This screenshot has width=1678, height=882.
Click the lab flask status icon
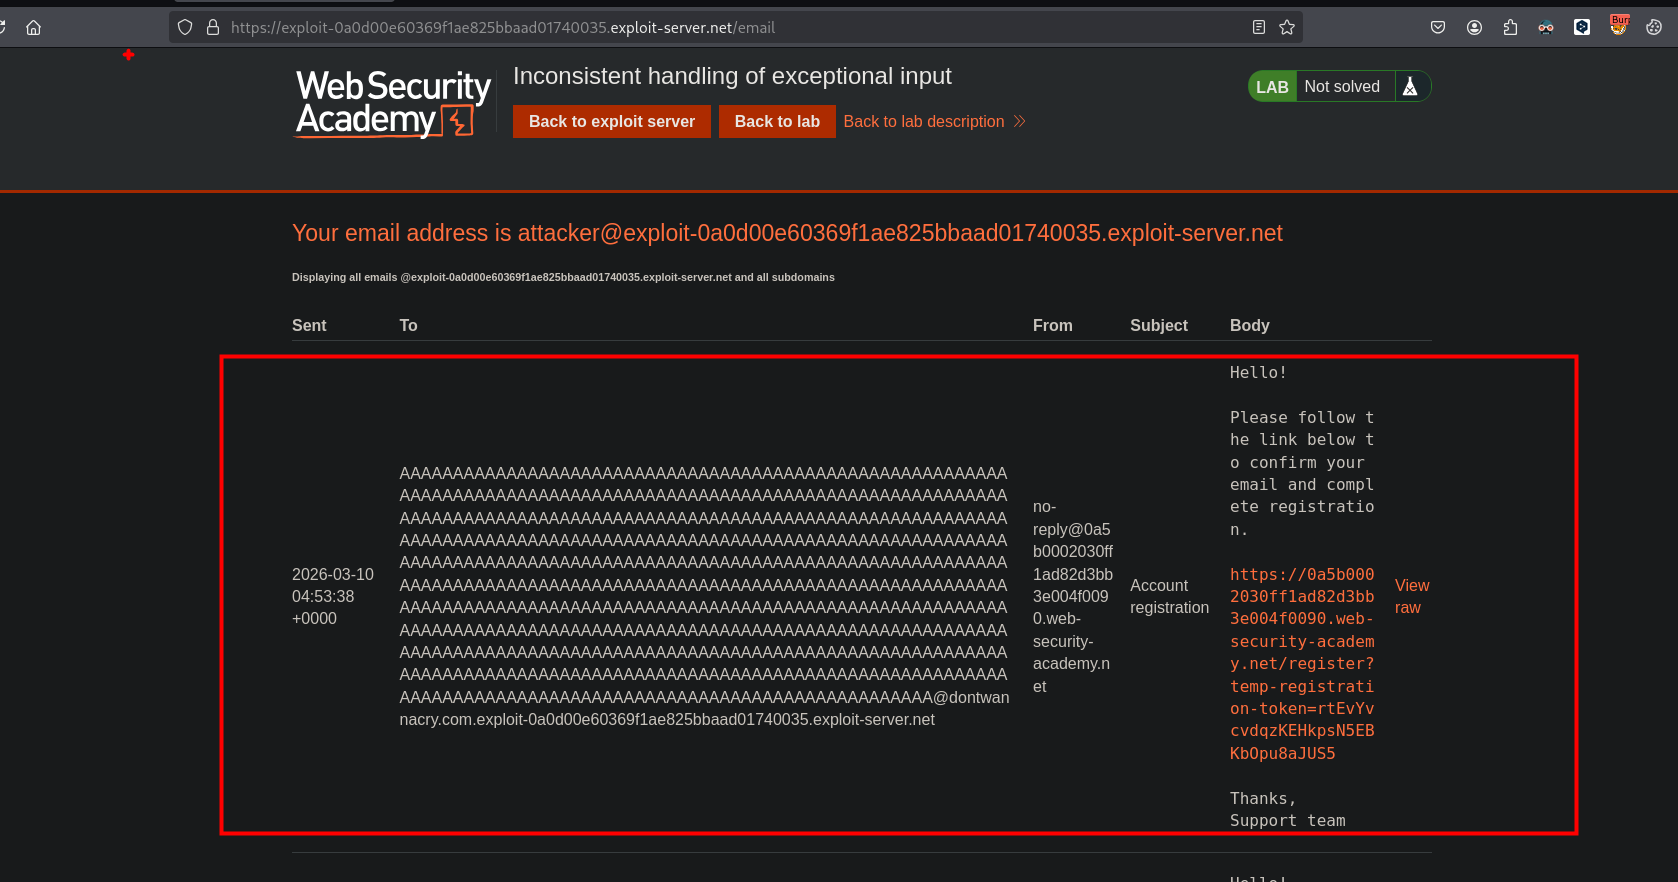point(1410,87)
